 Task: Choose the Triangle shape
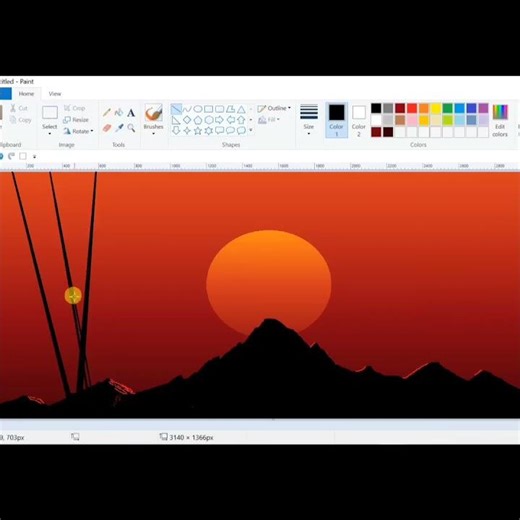pos(241,109)
